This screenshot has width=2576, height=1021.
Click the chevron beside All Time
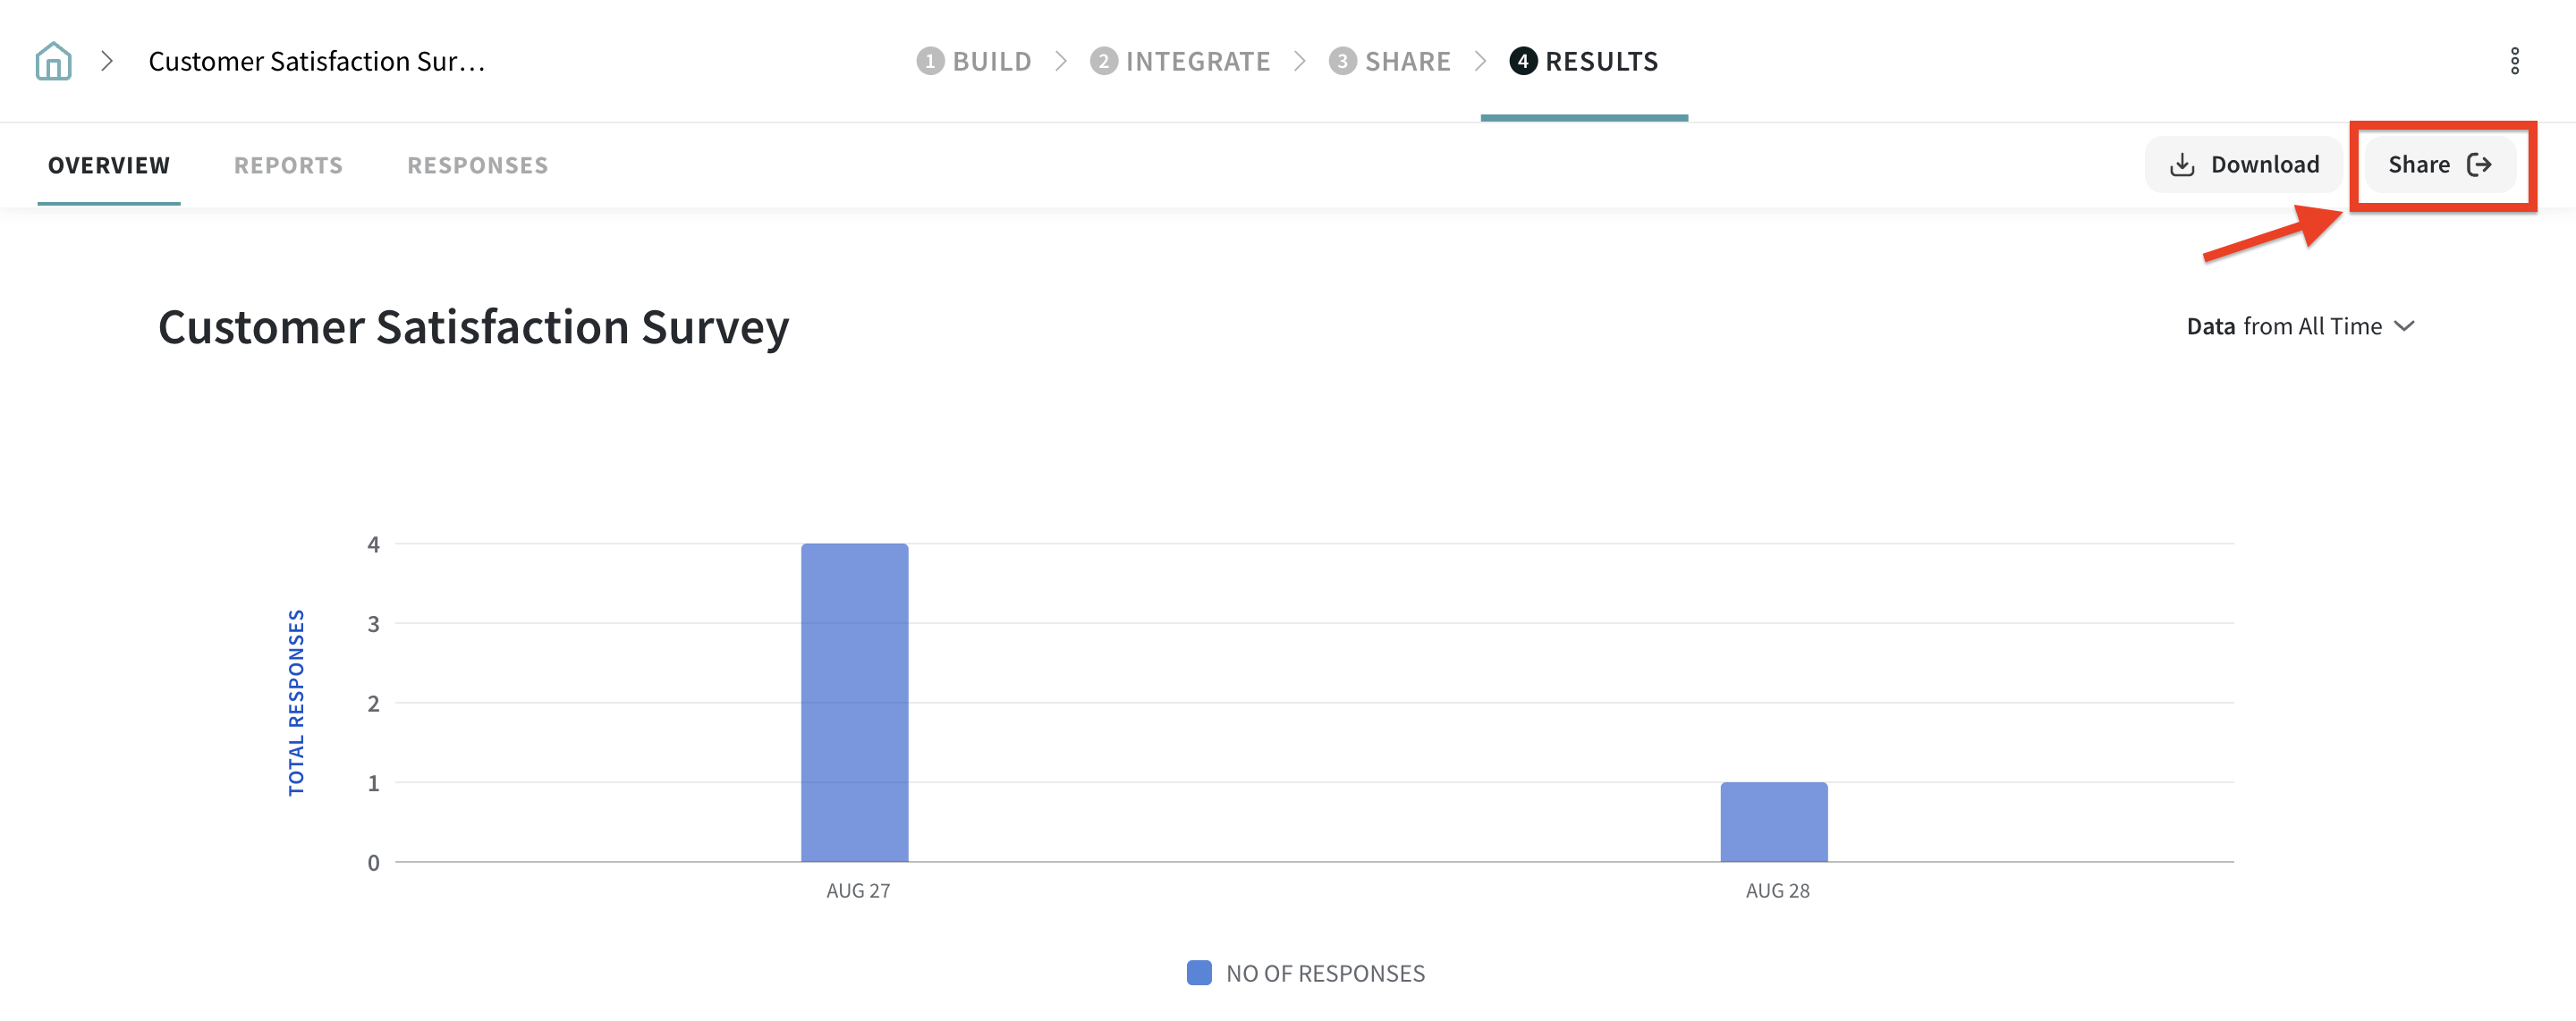pyautogui.click(x=2405, y=327)
